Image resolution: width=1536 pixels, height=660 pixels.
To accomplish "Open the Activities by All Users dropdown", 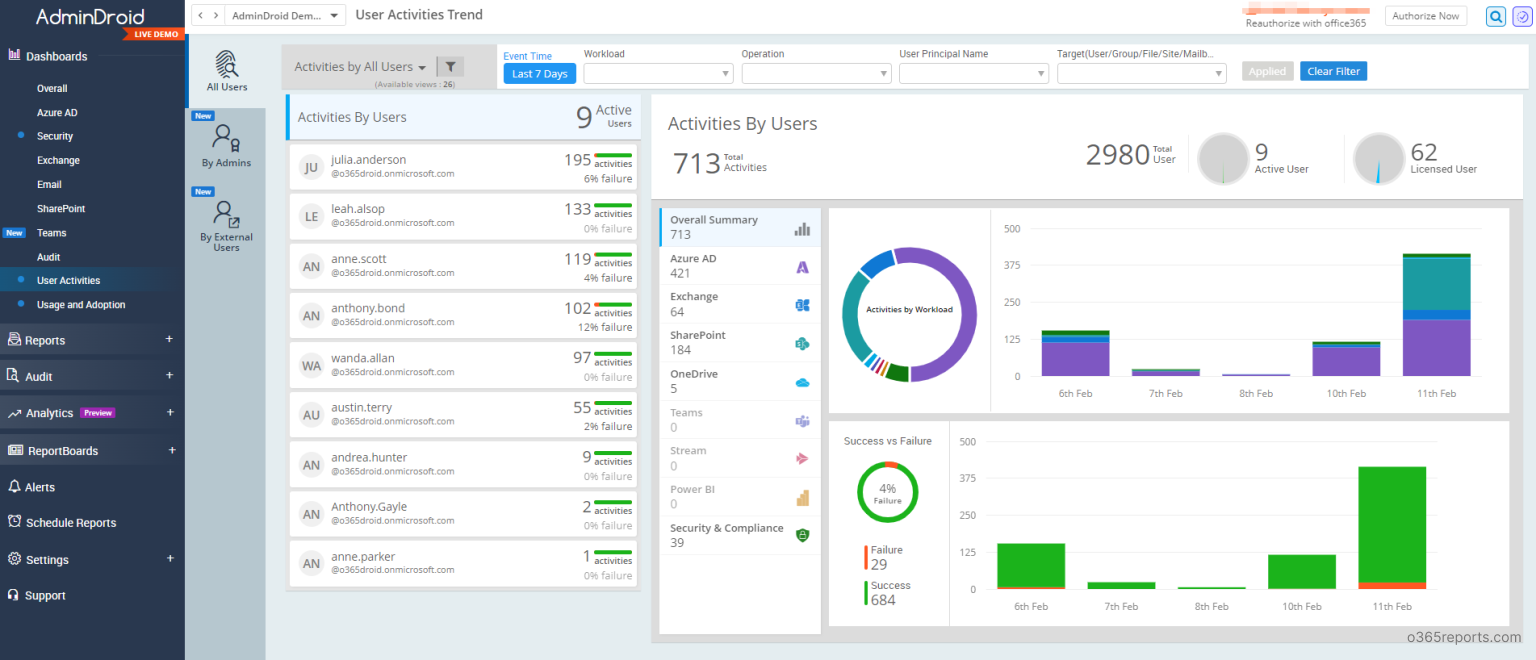I will click(360, 67).
